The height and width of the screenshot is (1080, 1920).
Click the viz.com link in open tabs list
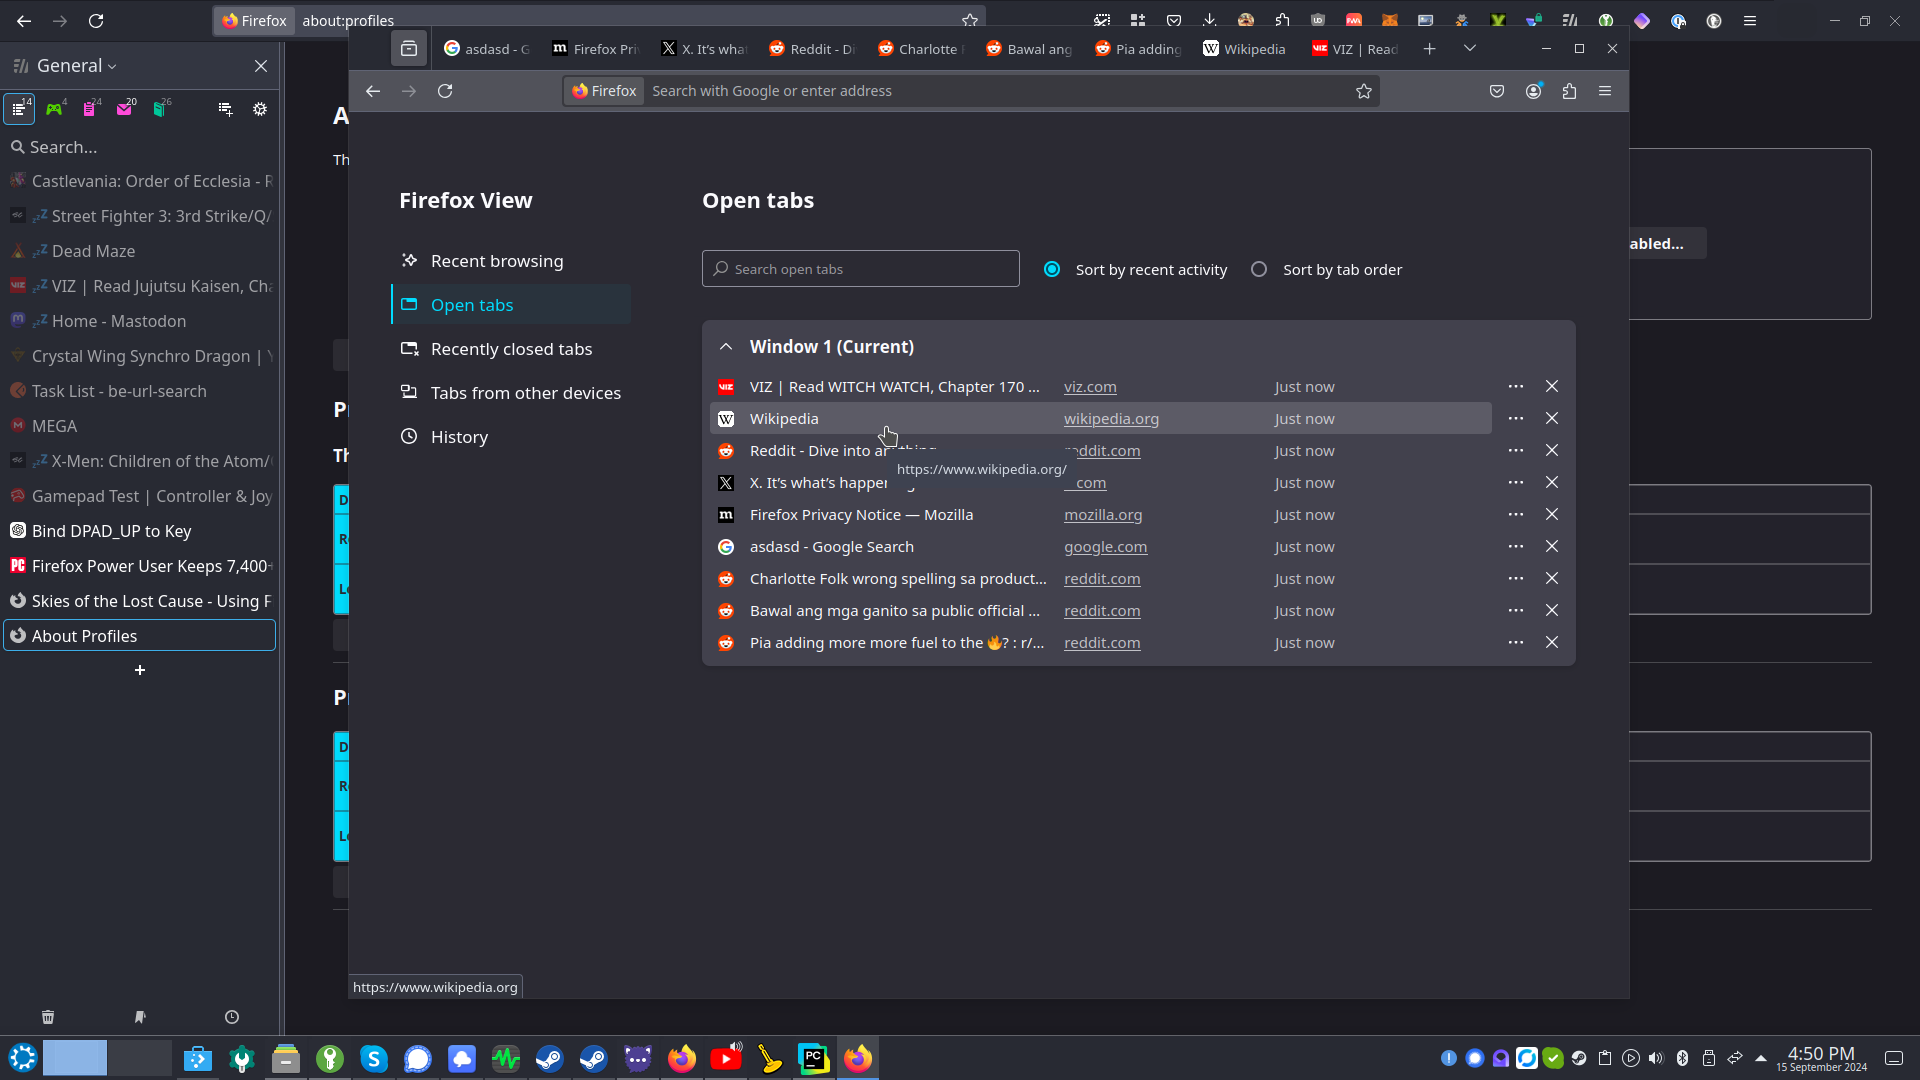(1090, 387)
